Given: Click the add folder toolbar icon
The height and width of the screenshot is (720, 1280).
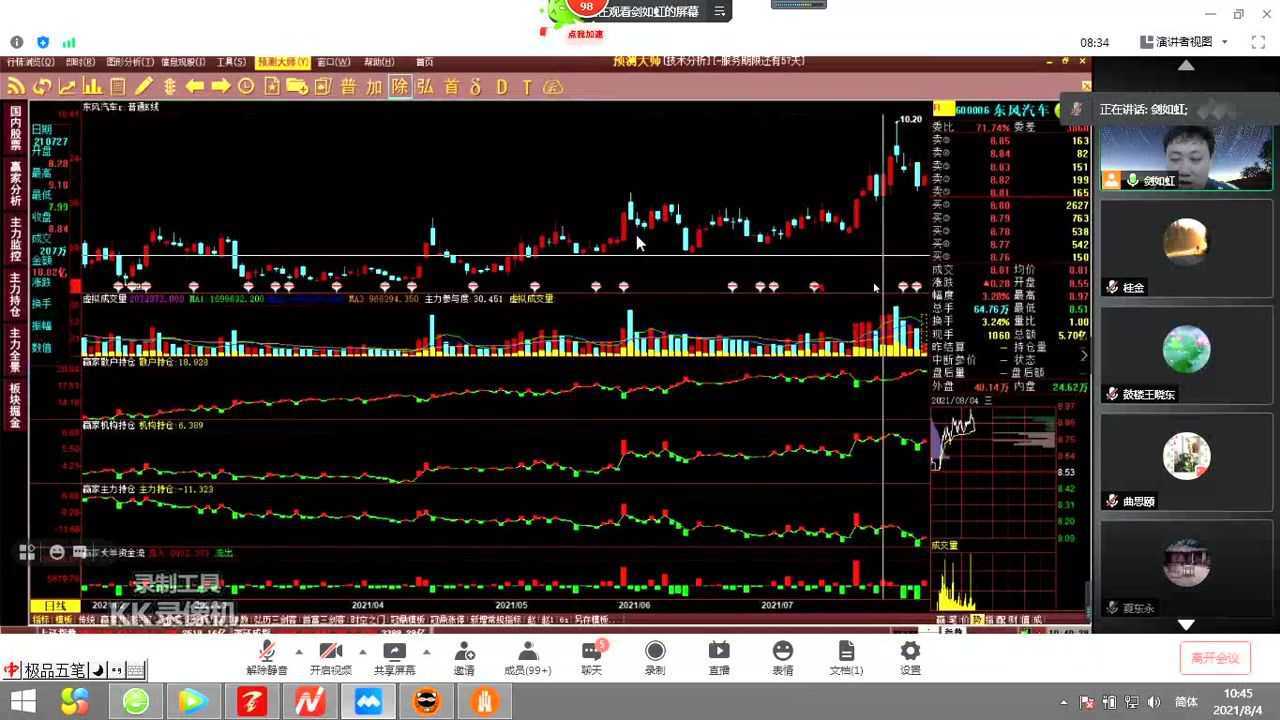Looking at the screenshot, I should (x=297, y=87).
